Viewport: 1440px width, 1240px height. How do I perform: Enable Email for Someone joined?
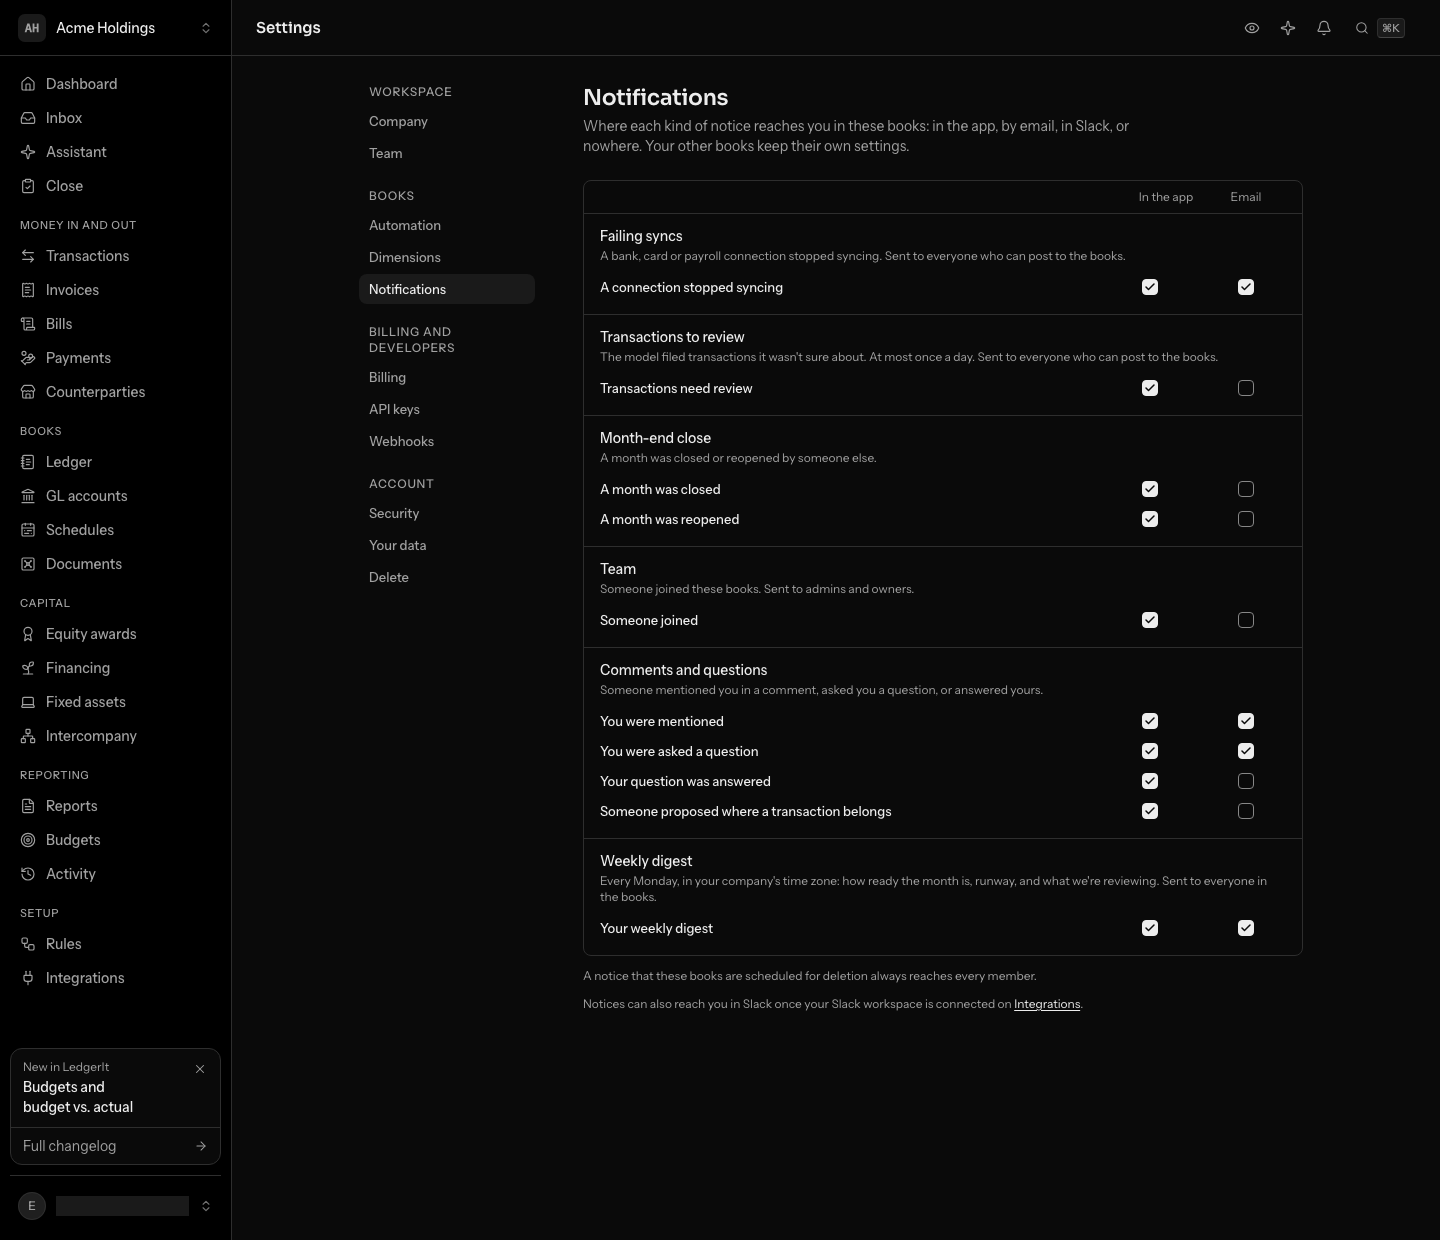coord(1246,620)
